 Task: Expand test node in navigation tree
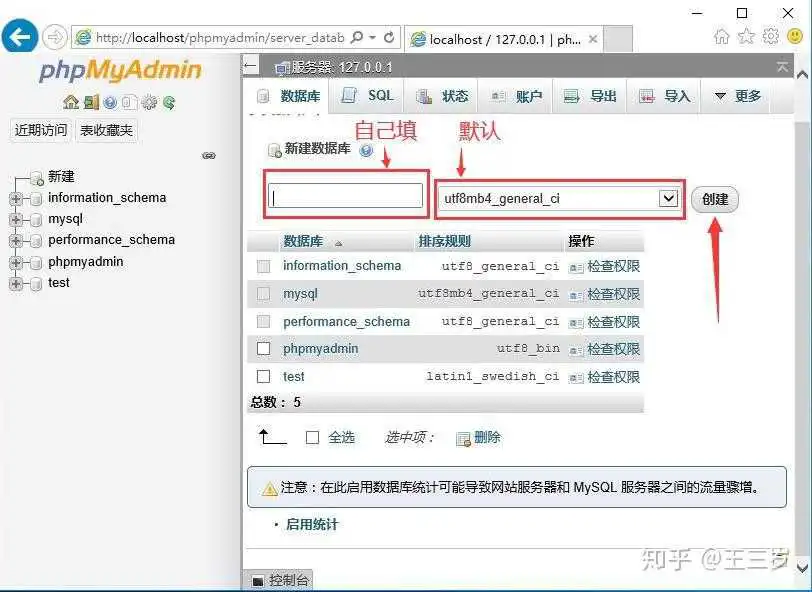click(16, 283)
